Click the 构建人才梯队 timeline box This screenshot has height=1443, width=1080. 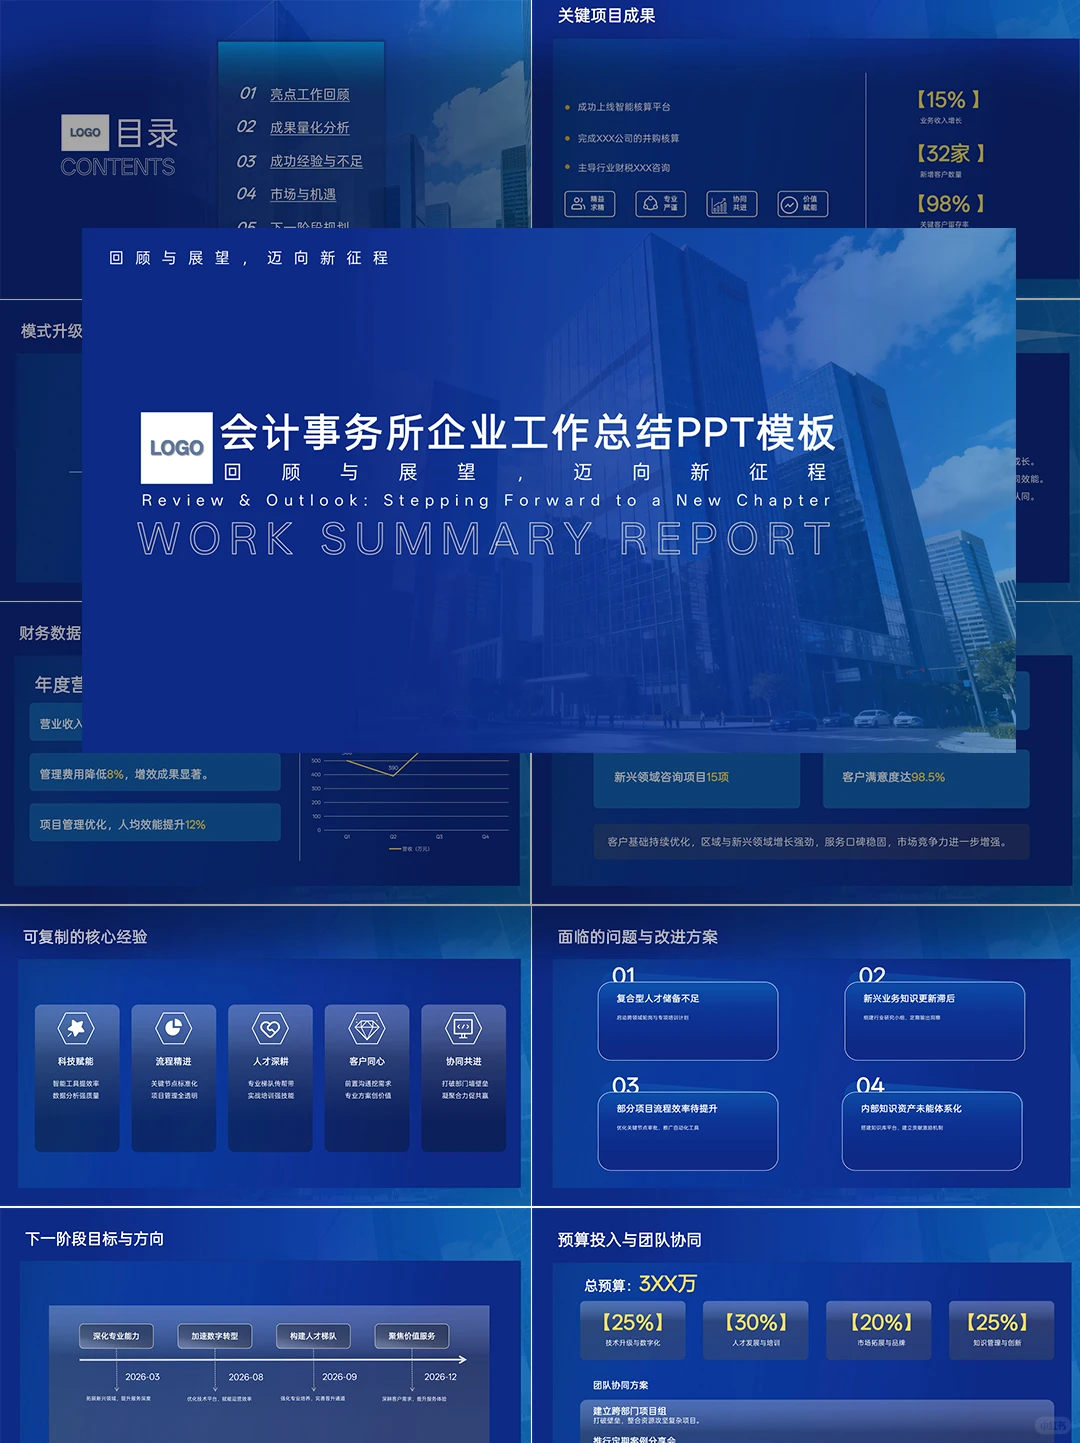tap(313, 1336)
